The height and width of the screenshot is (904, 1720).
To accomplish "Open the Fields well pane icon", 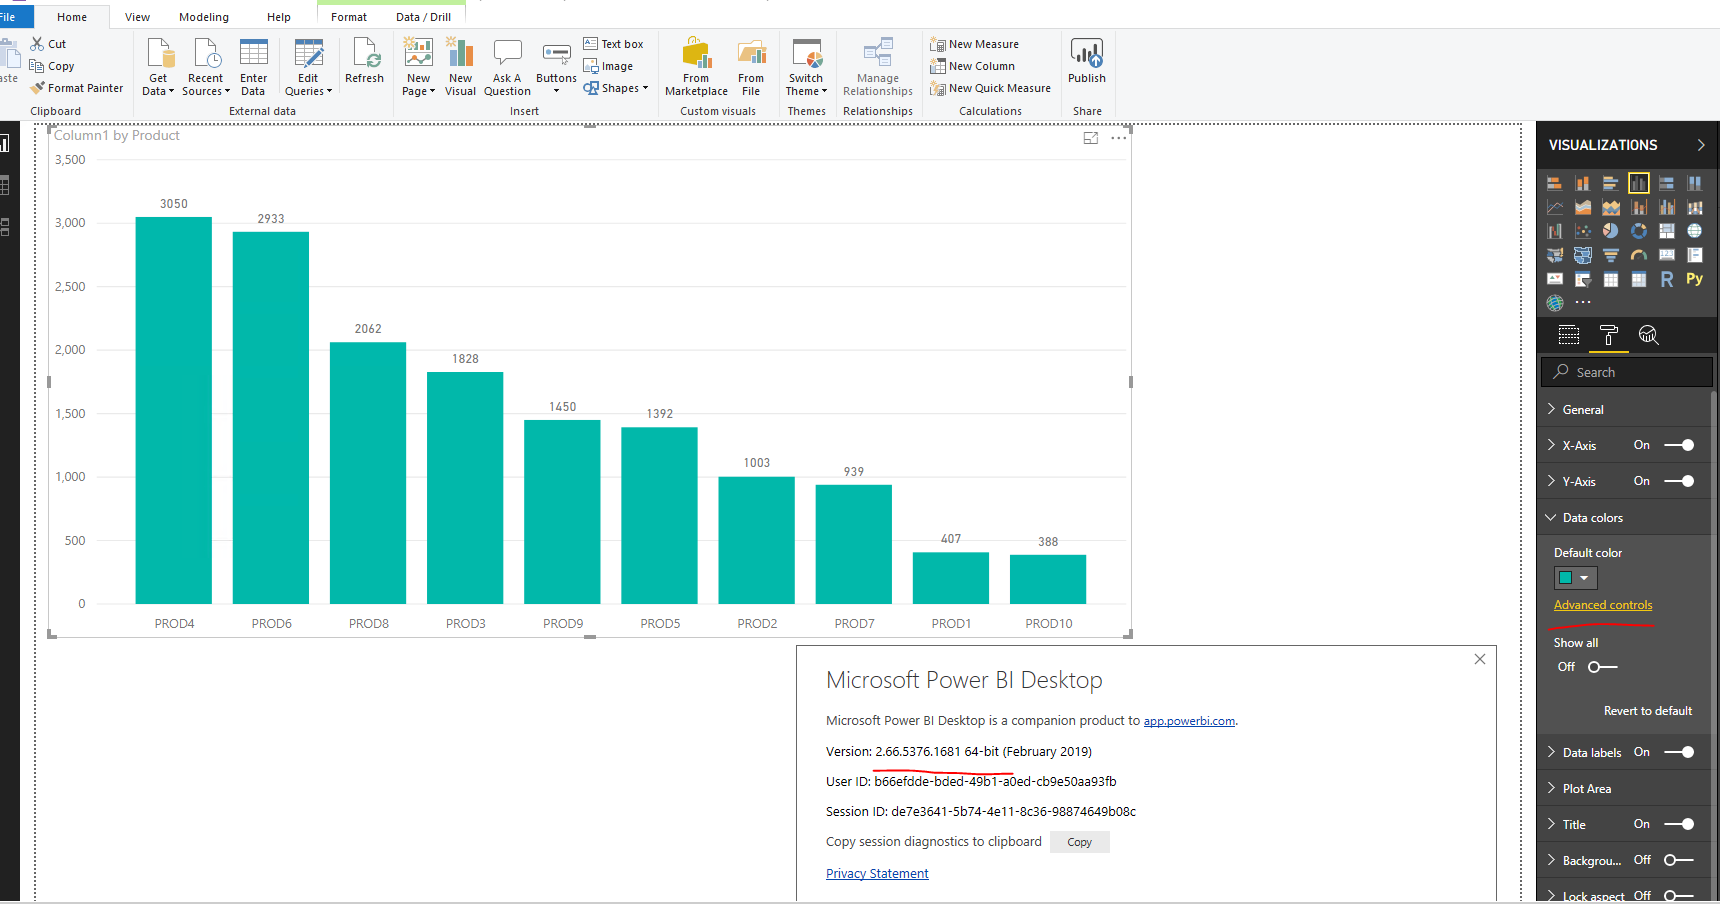I will point(1569,335).
